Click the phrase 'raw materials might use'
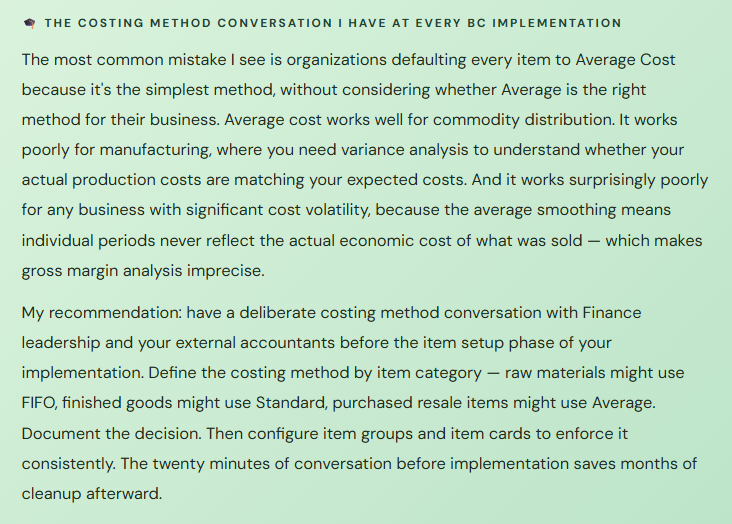The image size is (732, 524). point(593,373)
